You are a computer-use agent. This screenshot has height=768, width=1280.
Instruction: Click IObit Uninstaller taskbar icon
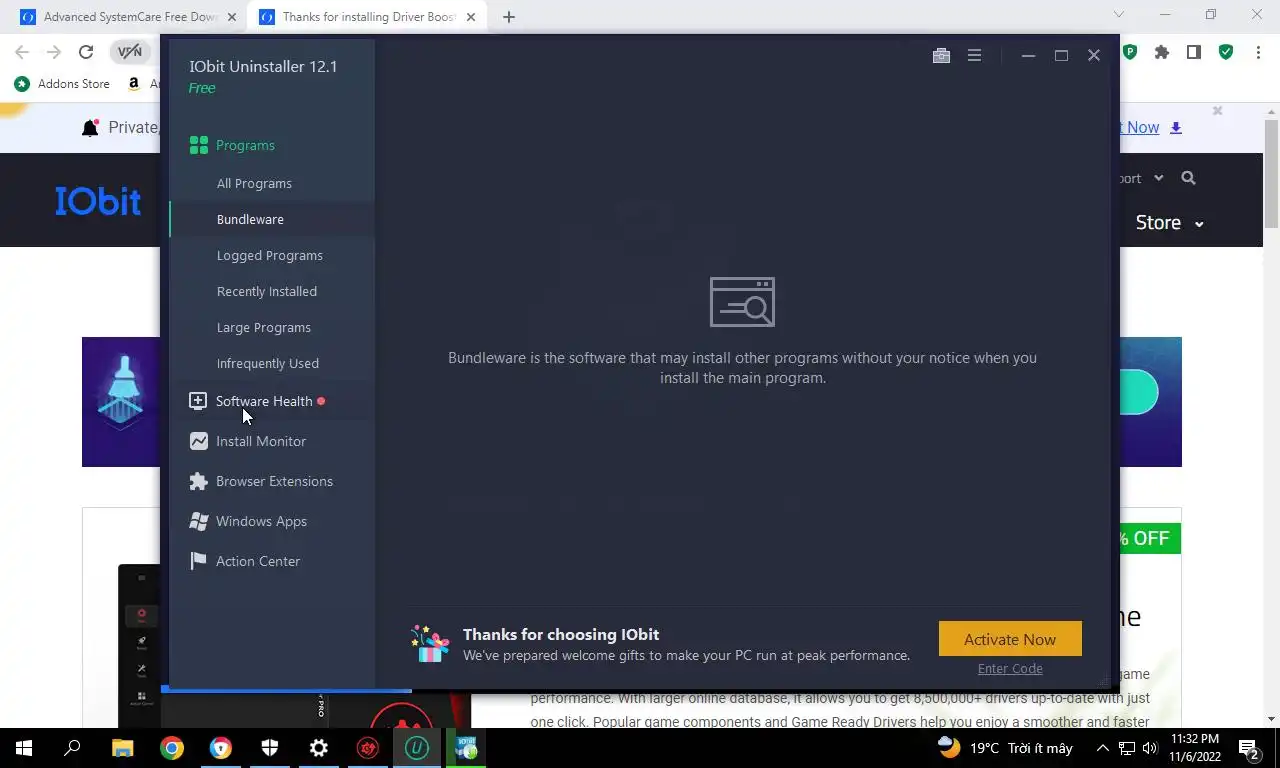pyautogui.click(x=417, y=748)
